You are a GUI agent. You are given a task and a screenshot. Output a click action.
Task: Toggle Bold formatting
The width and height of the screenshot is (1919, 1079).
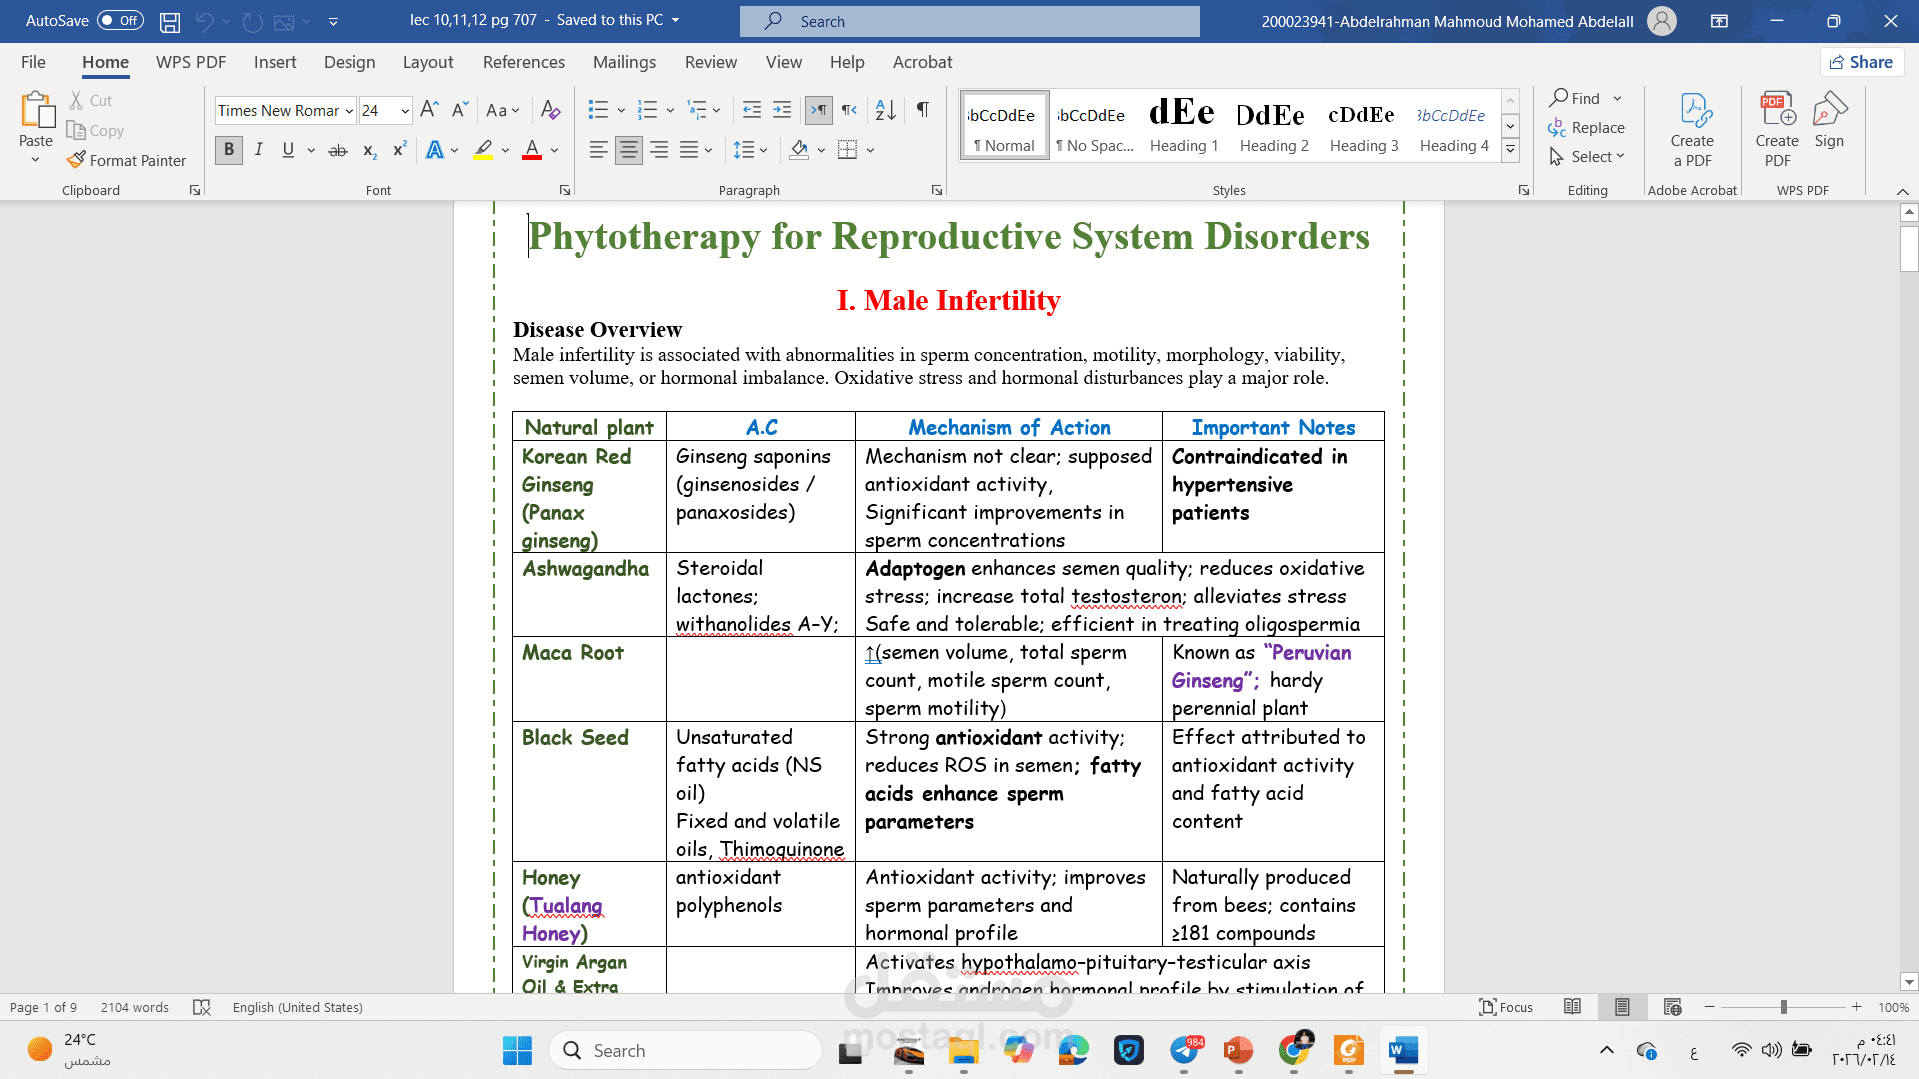[229, 150]
